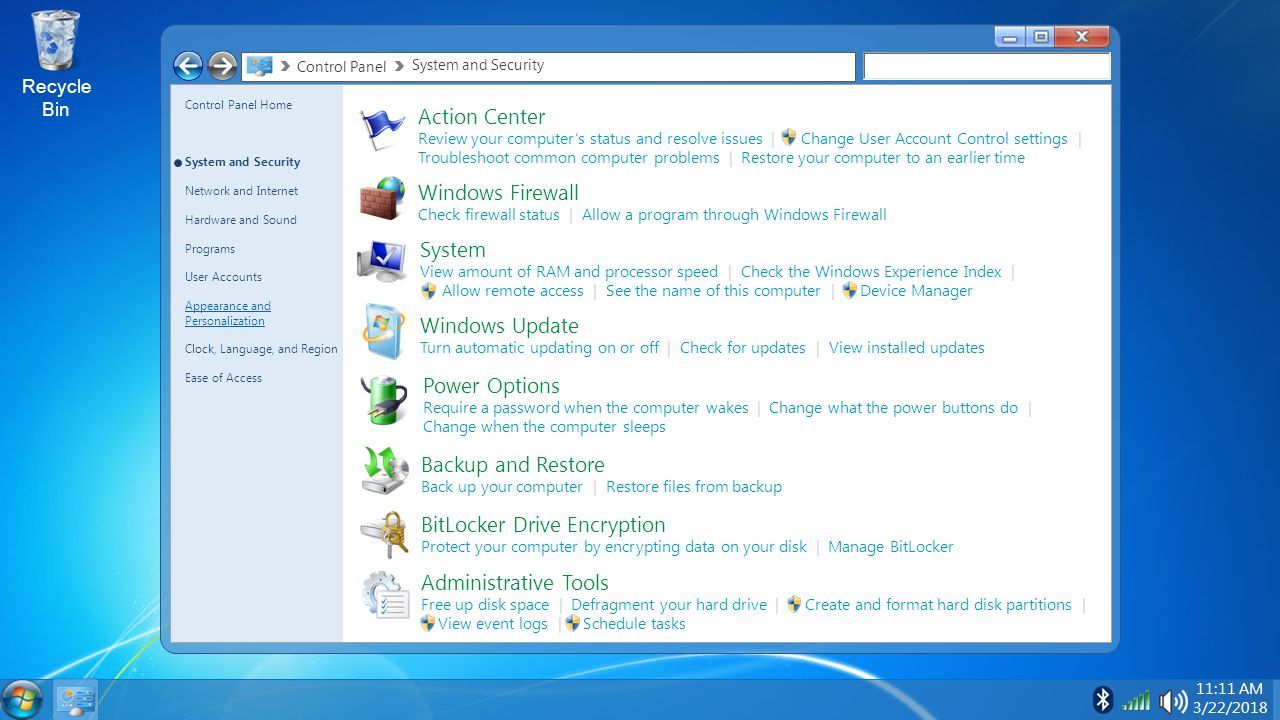Select Clock, Language, and Region in sidebar
Image resolution: width=1280 pixels, height=720 pixels.
tap(261, 349)
